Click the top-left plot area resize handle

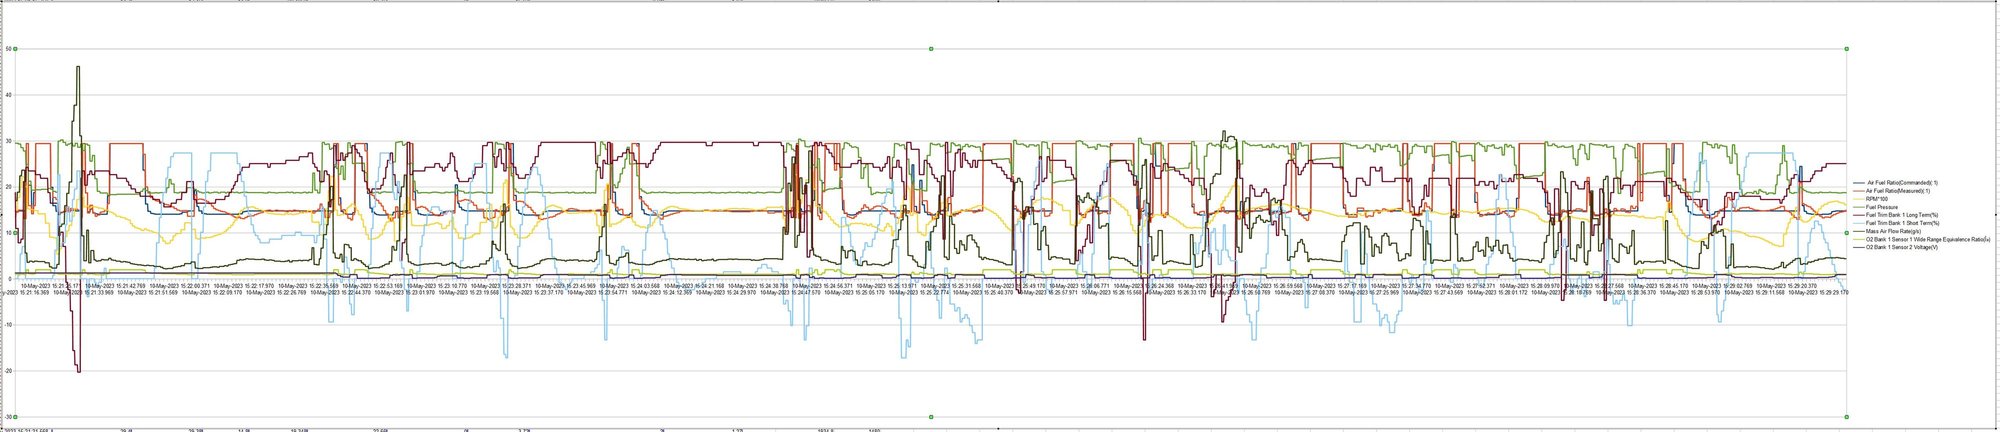(x=16, y=48)
